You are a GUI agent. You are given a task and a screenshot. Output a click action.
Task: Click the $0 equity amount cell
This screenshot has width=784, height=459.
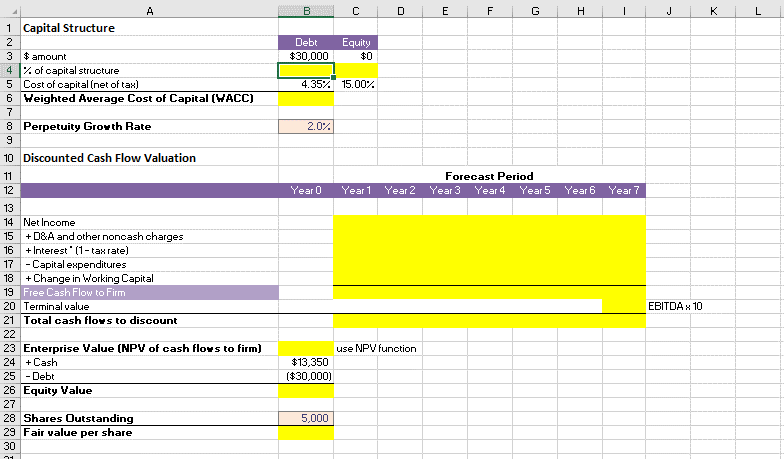coord(356,56)
